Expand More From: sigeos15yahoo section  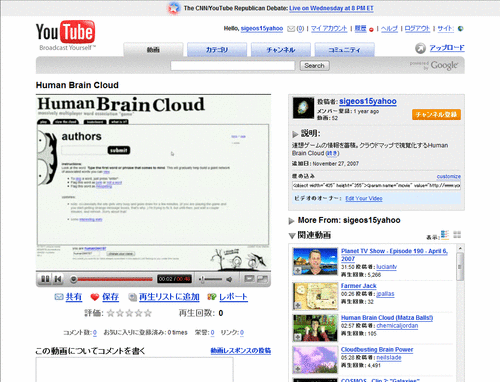click(291, 221)
